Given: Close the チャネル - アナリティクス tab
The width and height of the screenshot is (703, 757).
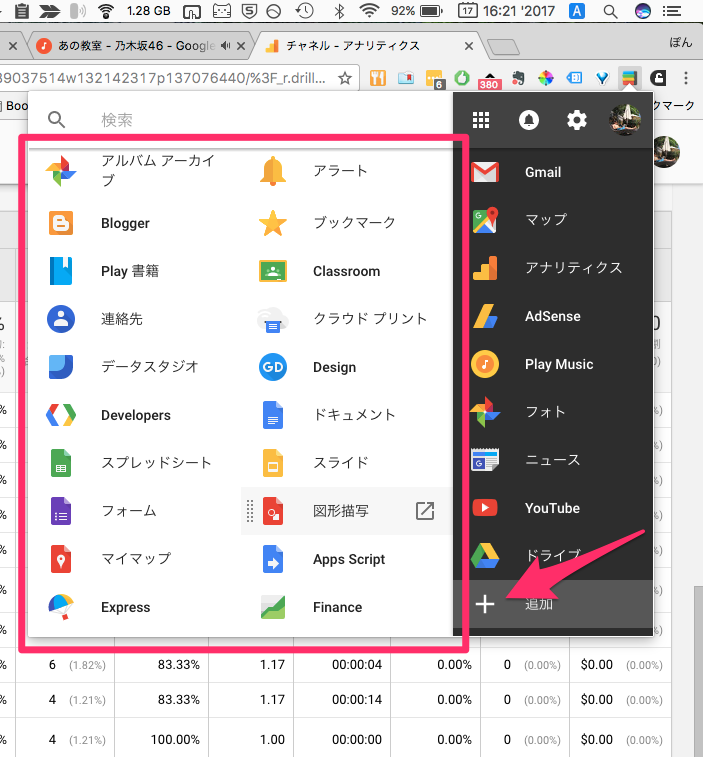Looking at the screenshot, I should (468, 46).
